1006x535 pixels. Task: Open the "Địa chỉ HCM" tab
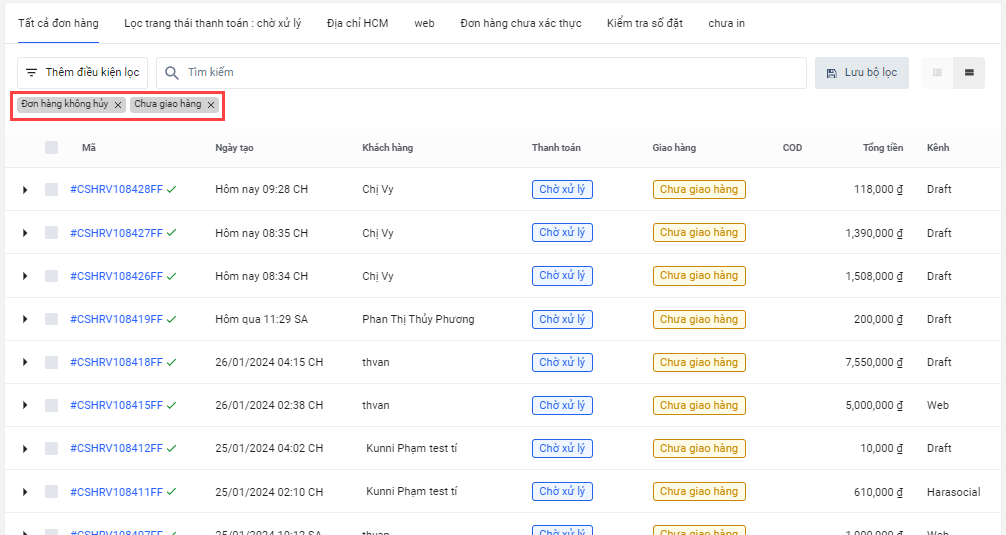point(357,23)
